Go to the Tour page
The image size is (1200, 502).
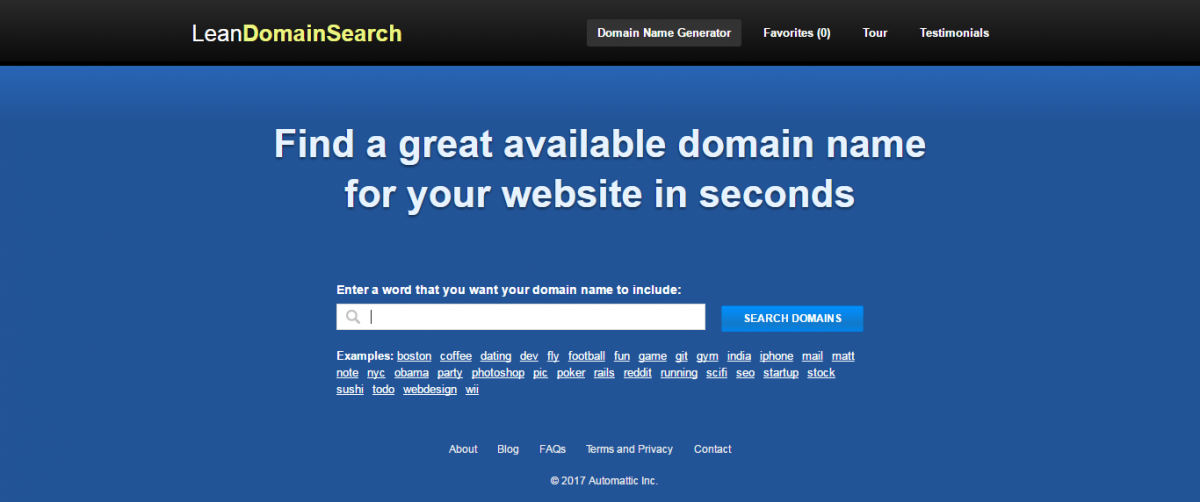coord(875,33)
